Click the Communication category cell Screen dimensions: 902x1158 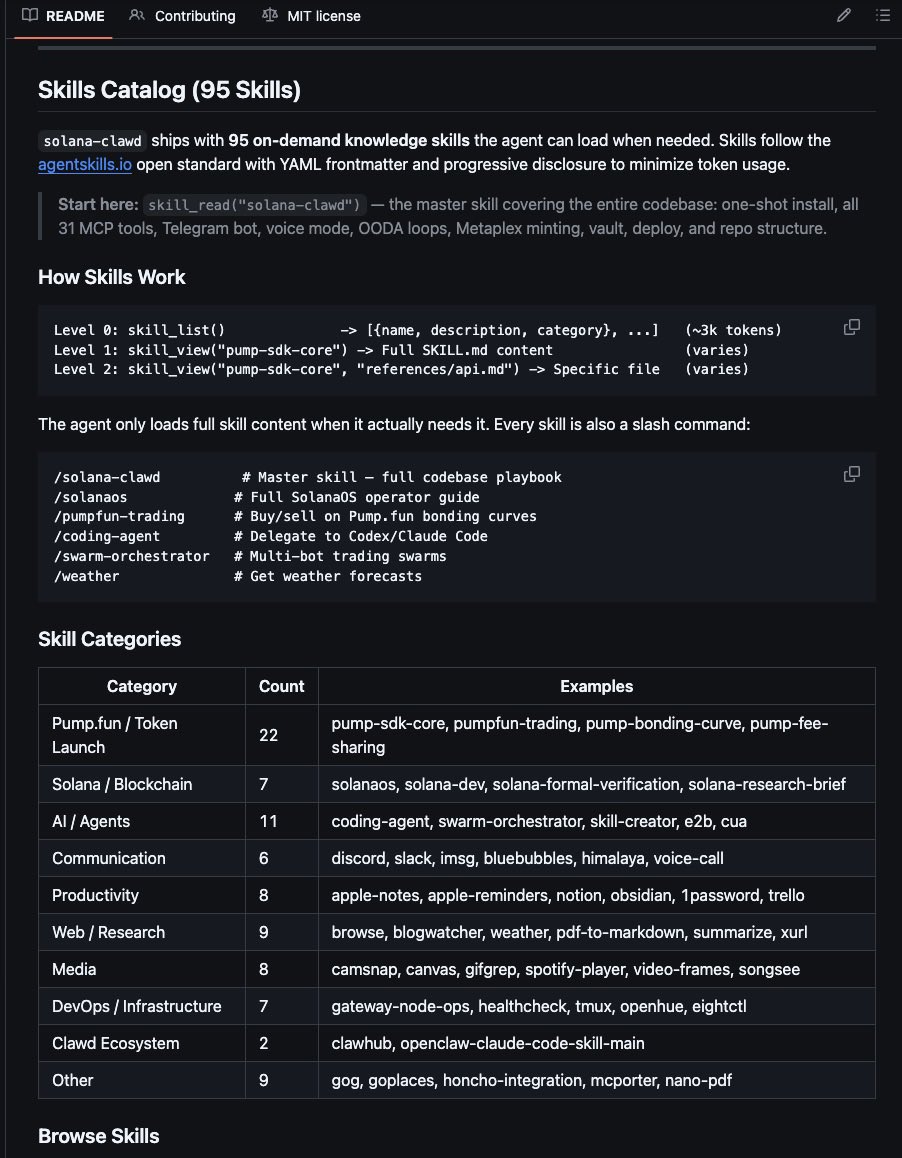[142, 858]
